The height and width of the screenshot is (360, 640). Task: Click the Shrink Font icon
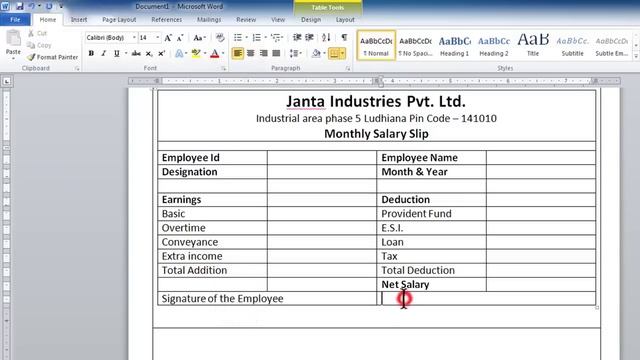coord(180,38)
